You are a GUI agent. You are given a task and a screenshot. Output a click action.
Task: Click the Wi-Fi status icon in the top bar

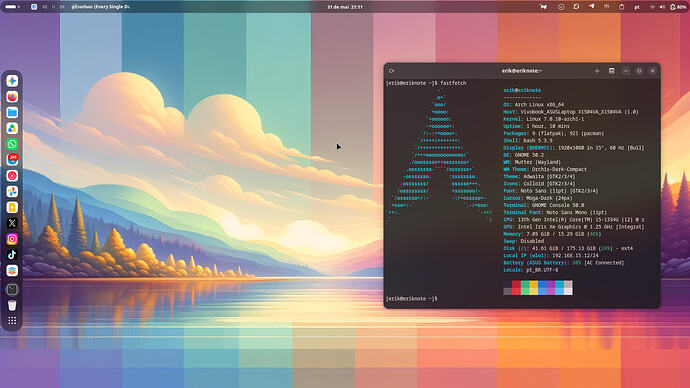(652, 7)
